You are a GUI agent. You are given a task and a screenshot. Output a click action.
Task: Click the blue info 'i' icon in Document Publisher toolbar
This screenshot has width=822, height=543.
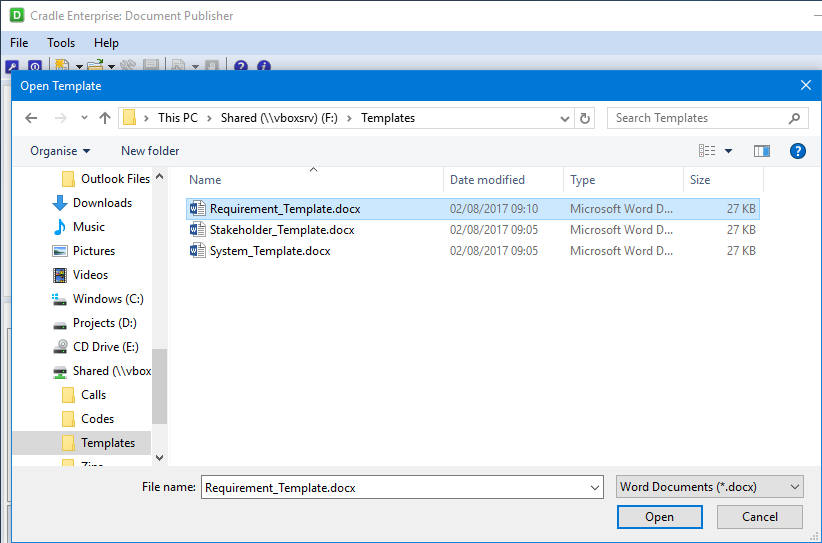[264, 67]
